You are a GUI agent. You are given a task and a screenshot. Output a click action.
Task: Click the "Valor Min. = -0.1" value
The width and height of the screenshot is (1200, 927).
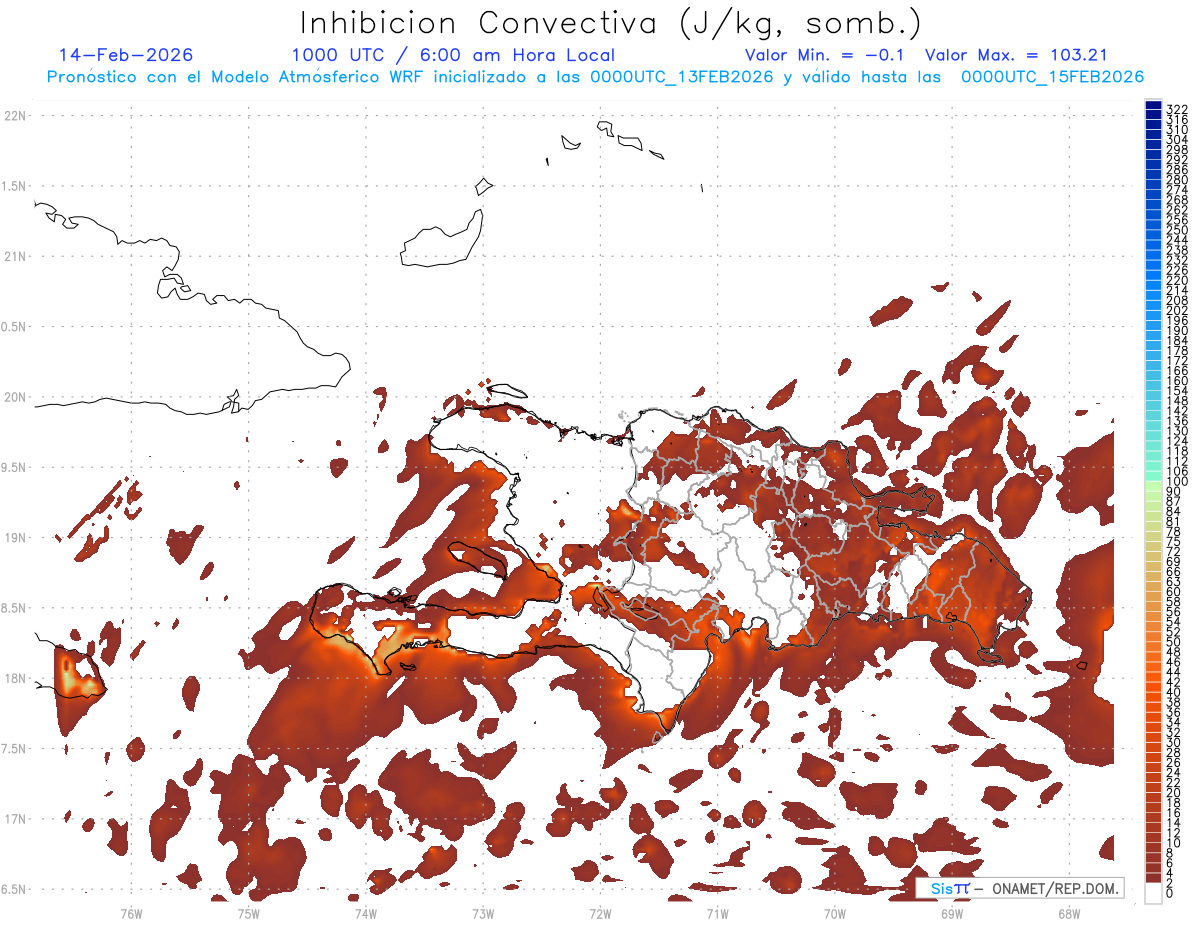point(825,55)
